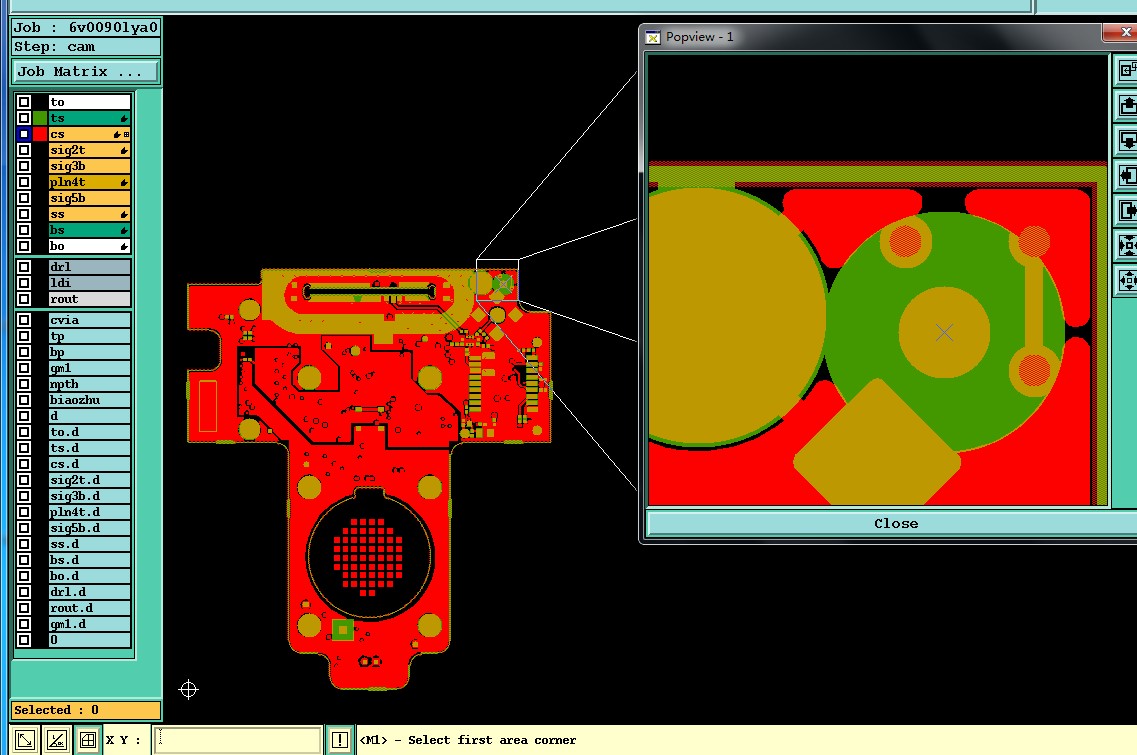Click the first Popview window-link icon

point(1127,70)
